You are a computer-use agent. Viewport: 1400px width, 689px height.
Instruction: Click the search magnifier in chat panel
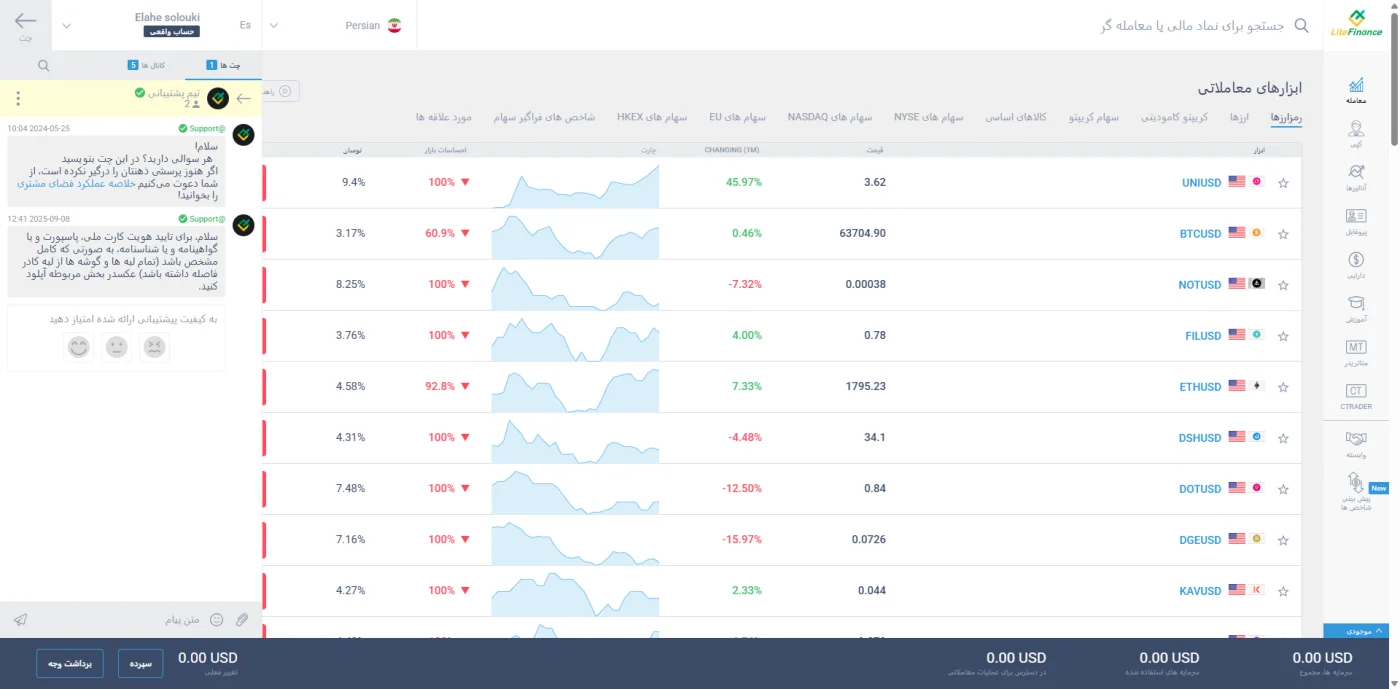pyautogui.click(x=43, y=65)
